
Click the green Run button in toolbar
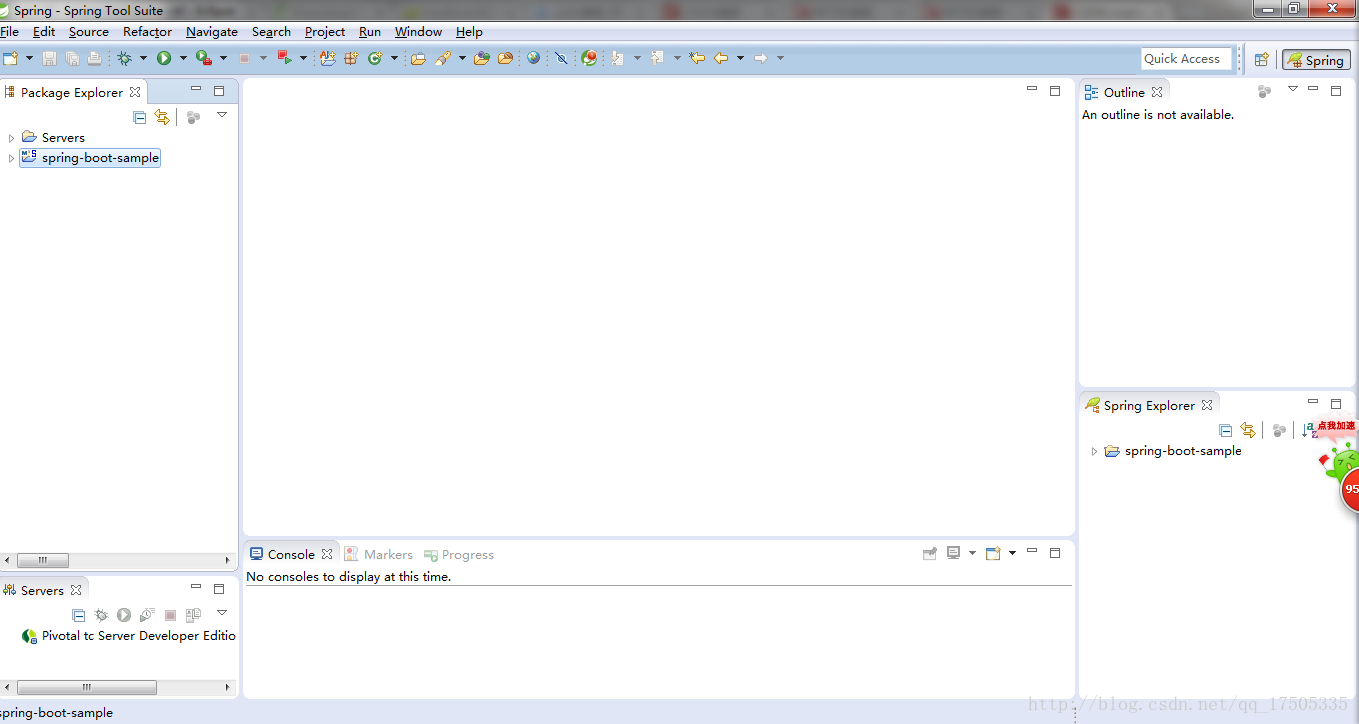pos(164,58)
